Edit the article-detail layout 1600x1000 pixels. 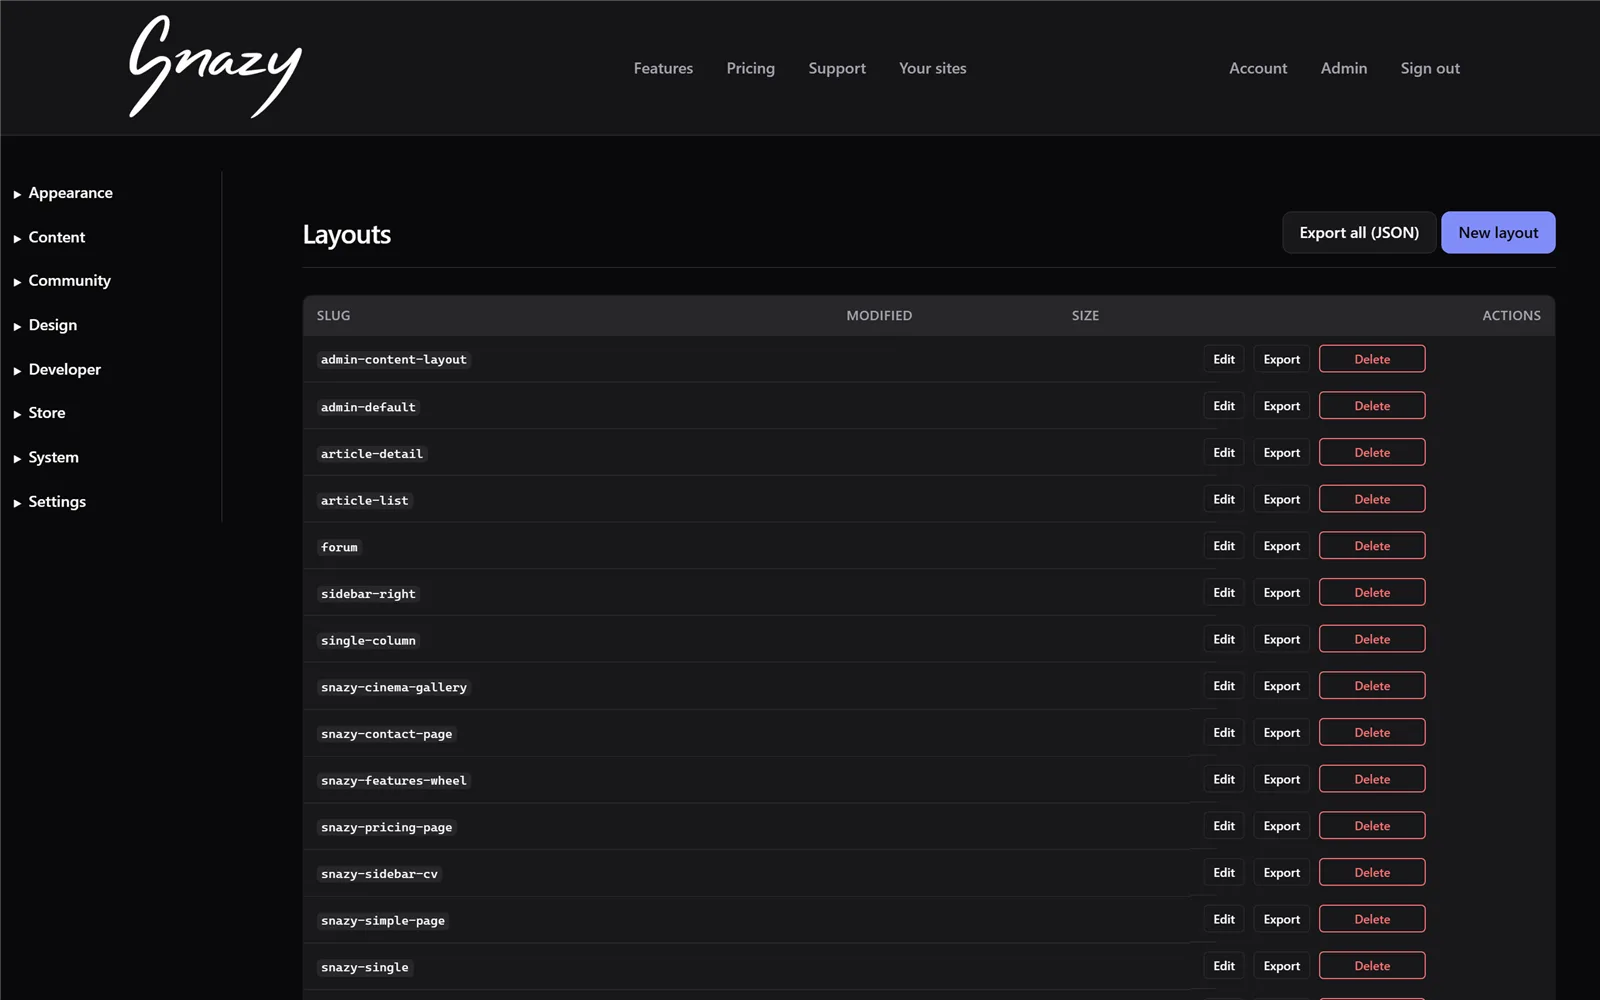click(x=1224, y=452)
